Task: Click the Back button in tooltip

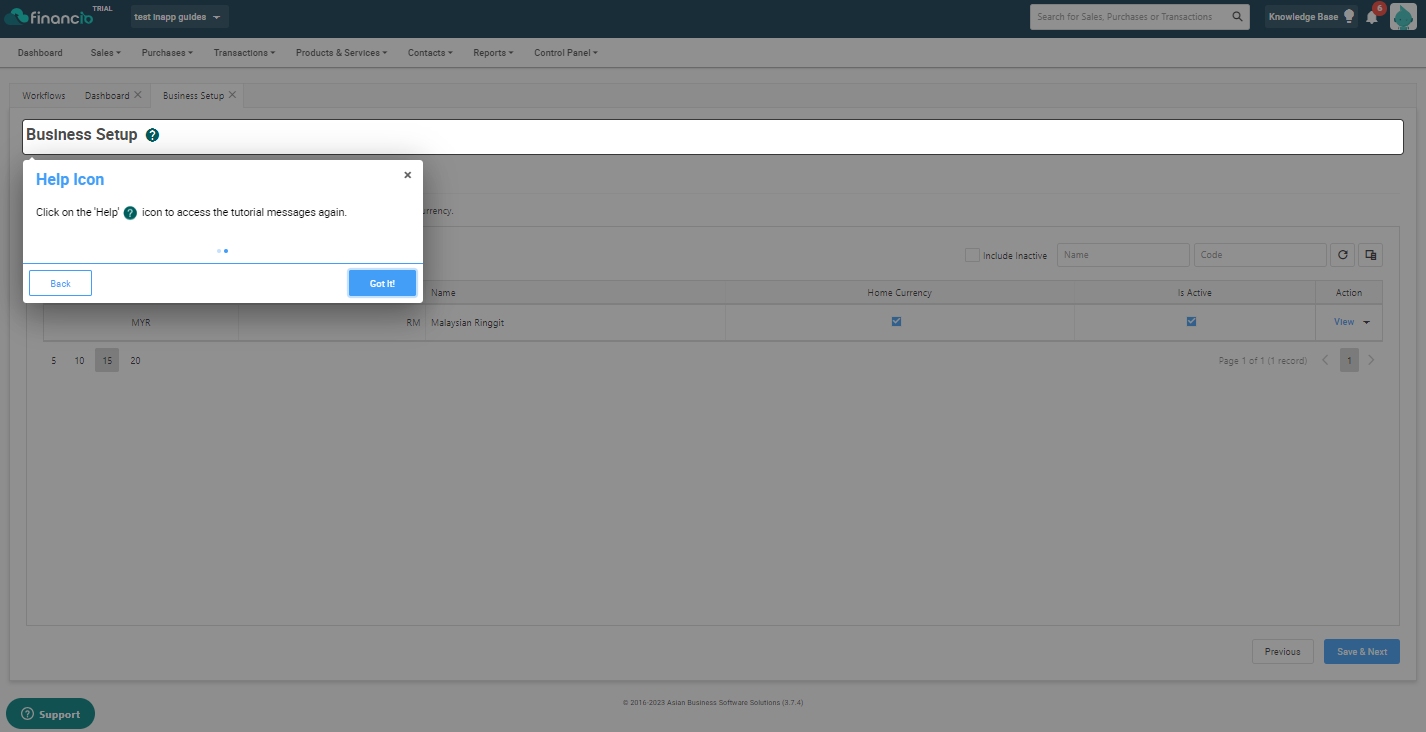Action: pos(60,283)
